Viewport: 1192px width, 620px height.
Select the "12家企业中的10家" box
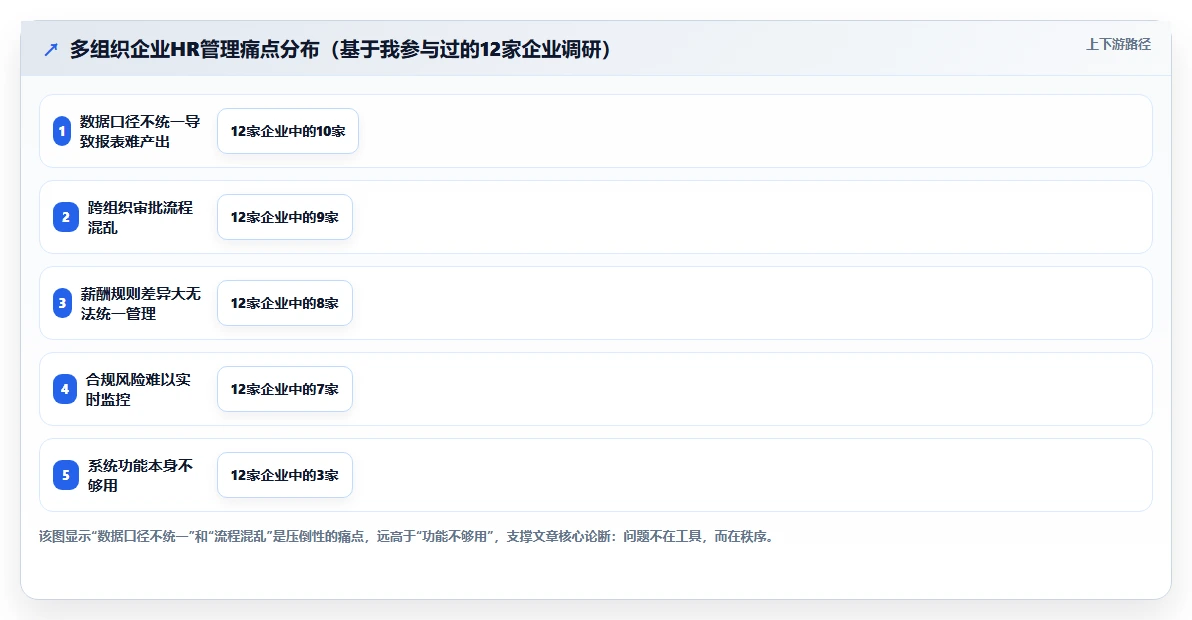coord(287,131)
